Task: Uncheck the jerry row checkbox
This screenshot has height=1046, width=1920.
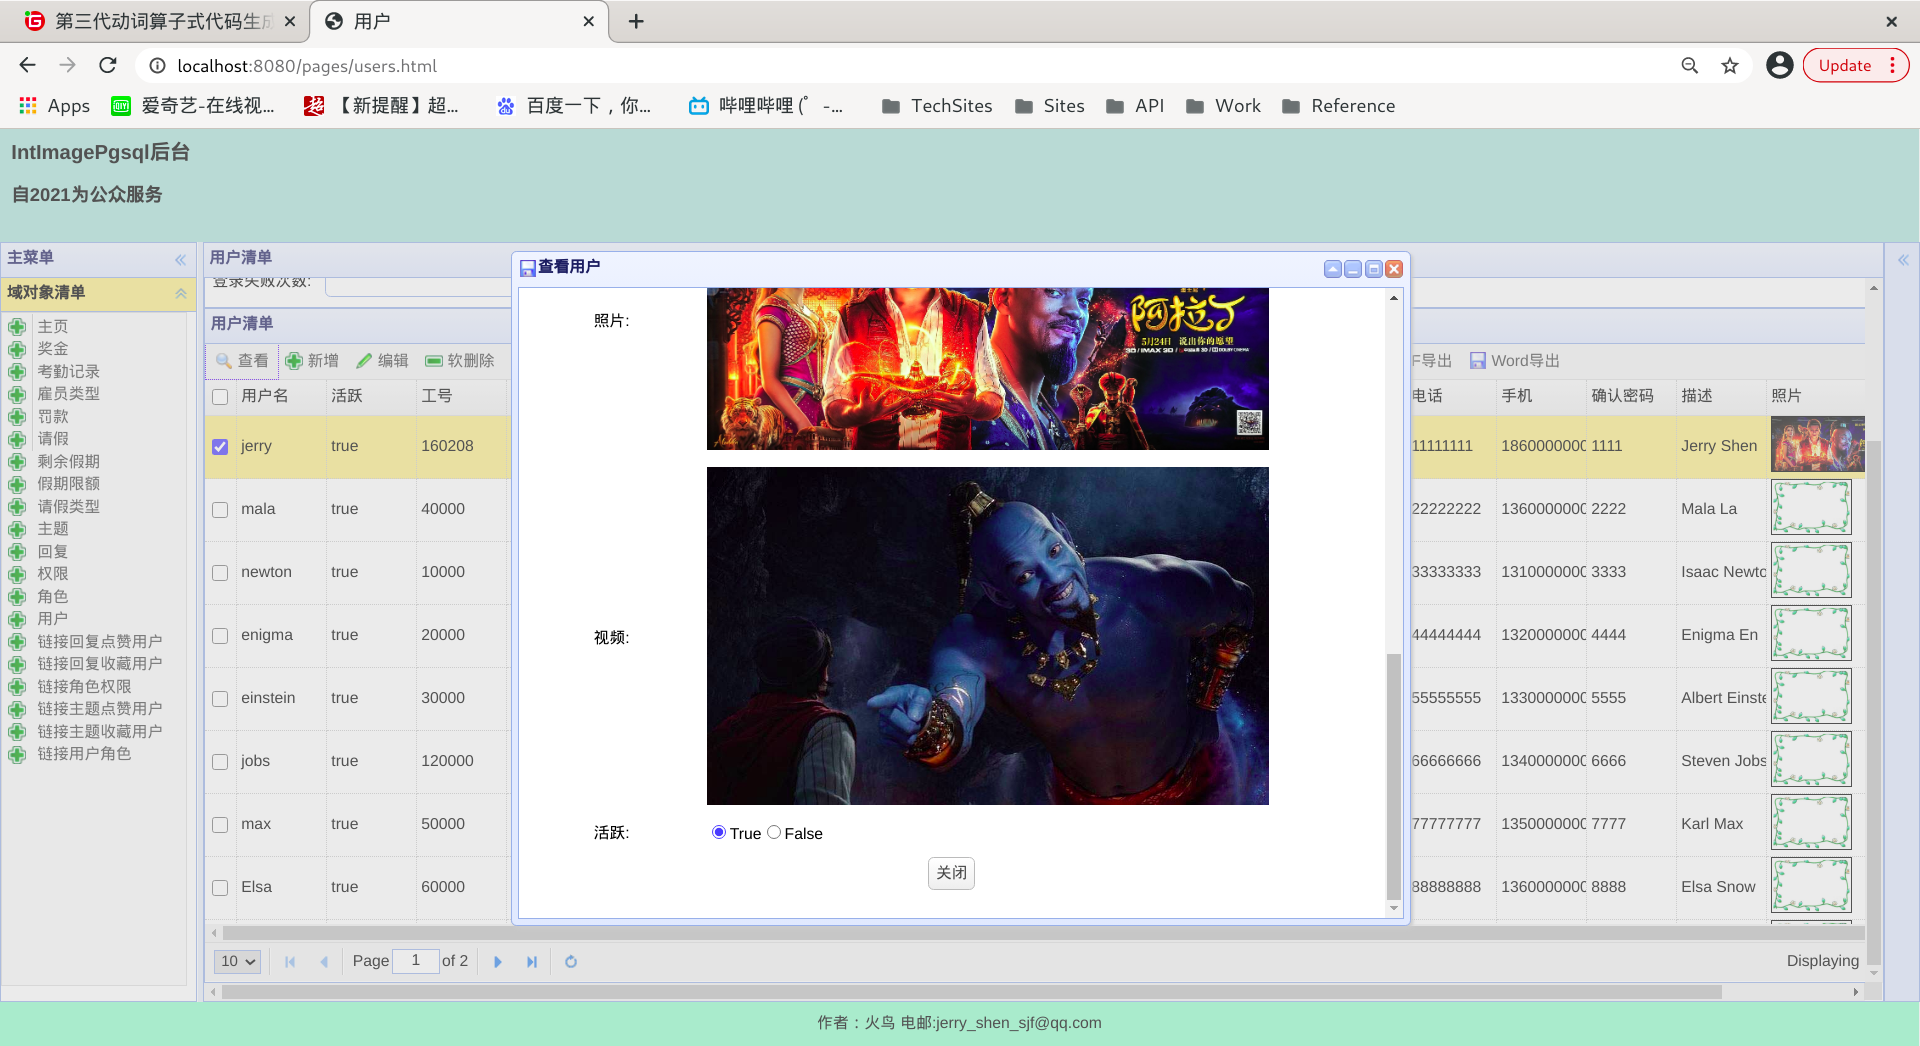Action: point(220,447)
